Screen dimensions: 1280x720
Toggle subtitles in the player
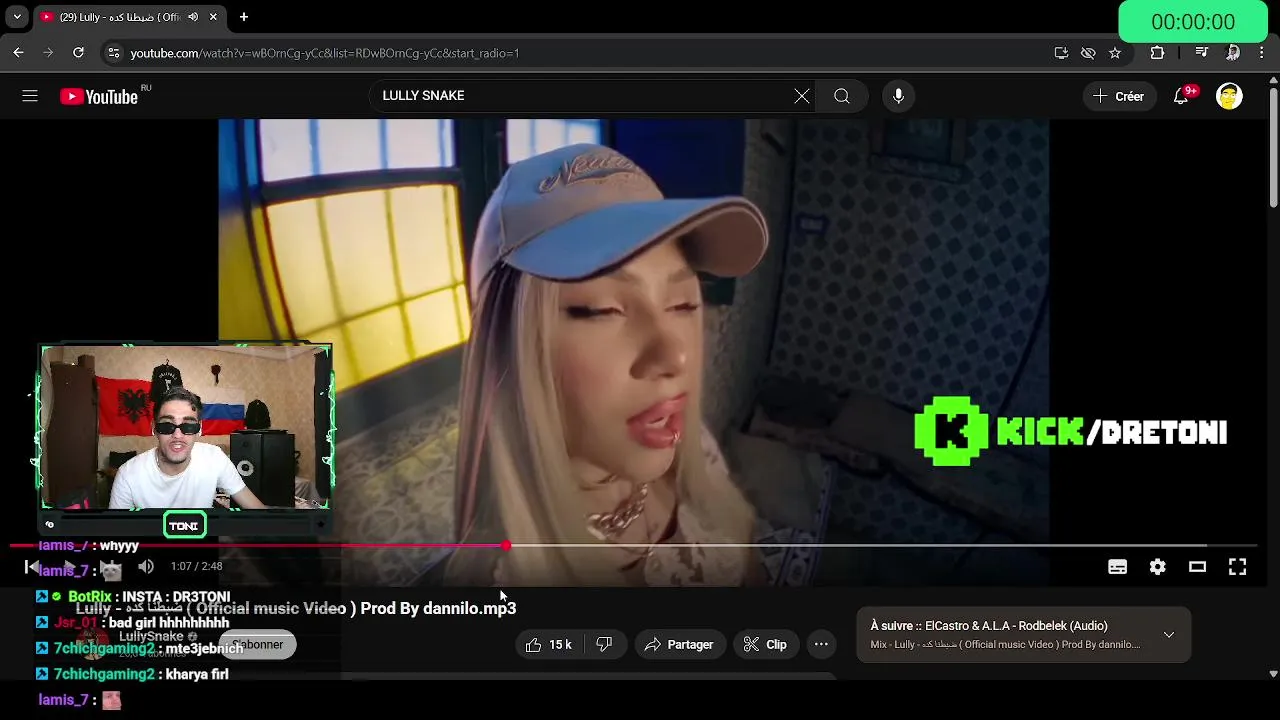click(x=1118, y=567)
